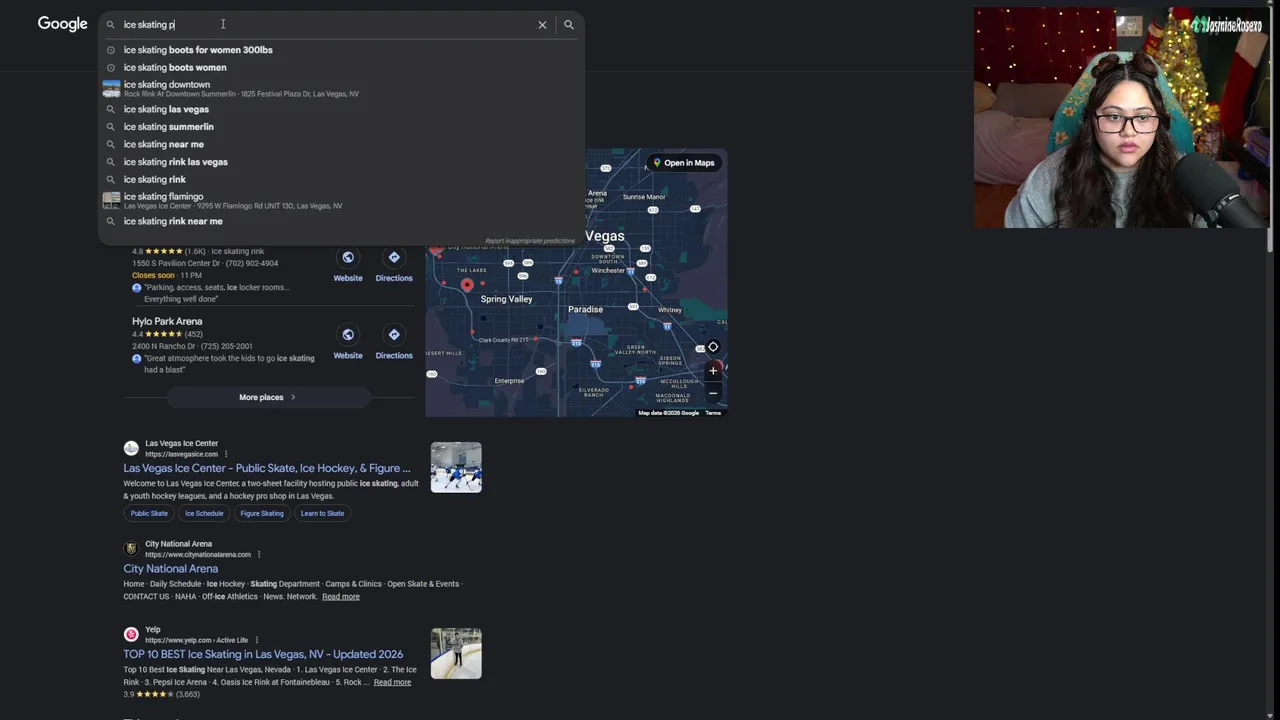Click the Las Vegas Ice Center favicon
The width and height of the screenshot is (1280, 720).
pos(131,448)
